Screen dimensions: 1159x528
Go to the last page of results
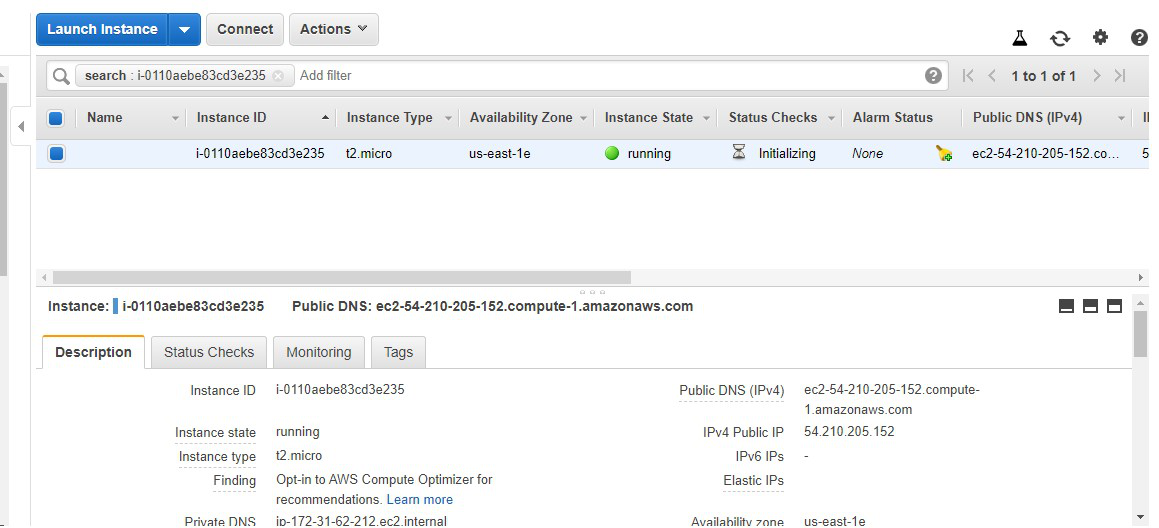tap(1121, 75)
